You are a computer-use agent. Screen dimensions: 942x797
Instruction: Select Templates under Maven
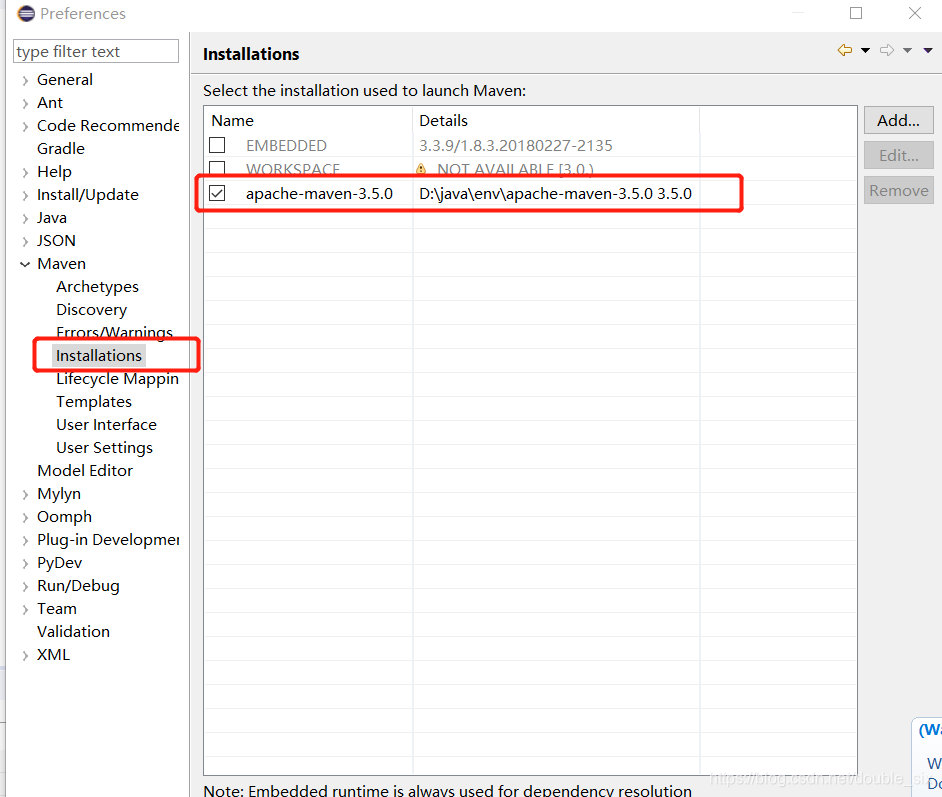pos(94,401)
